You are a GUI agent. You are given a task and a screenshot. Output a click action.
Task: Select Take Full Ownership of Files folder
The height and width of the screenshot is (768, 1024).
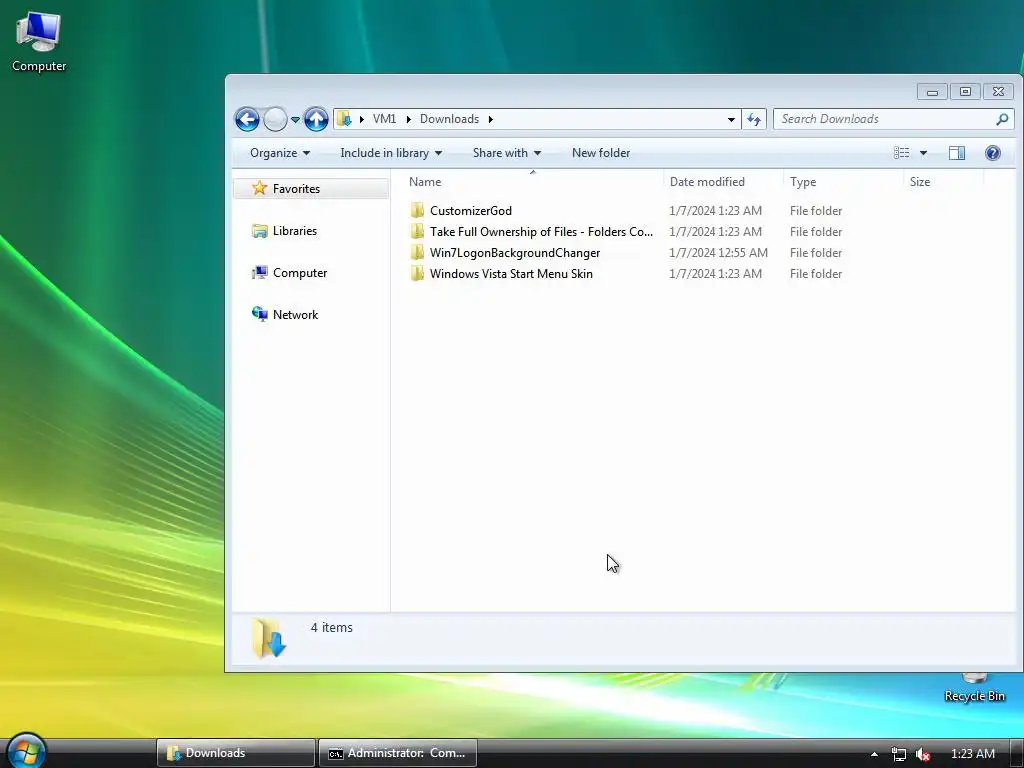[541, 231]
